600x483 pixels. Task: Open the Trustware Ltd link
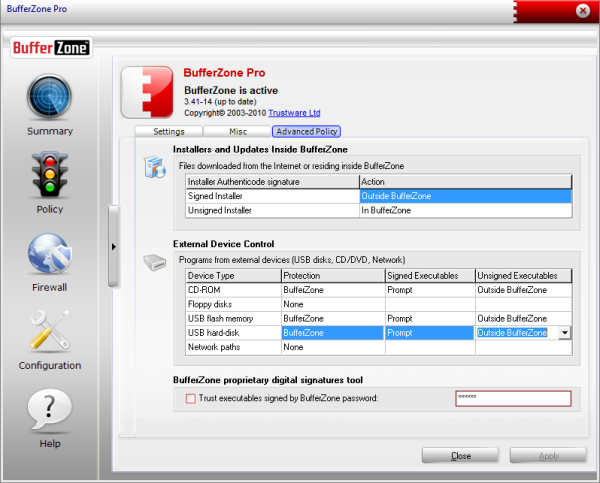pyautogui.click(x=294, y=113)
